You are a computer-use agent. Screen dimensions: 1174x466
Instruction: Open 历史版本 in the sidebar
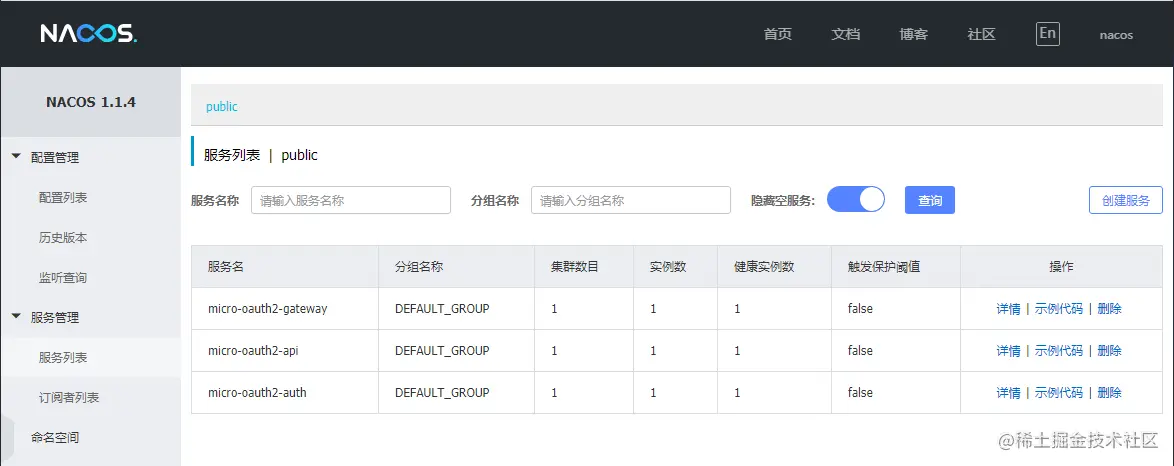[x=63, y=237]
